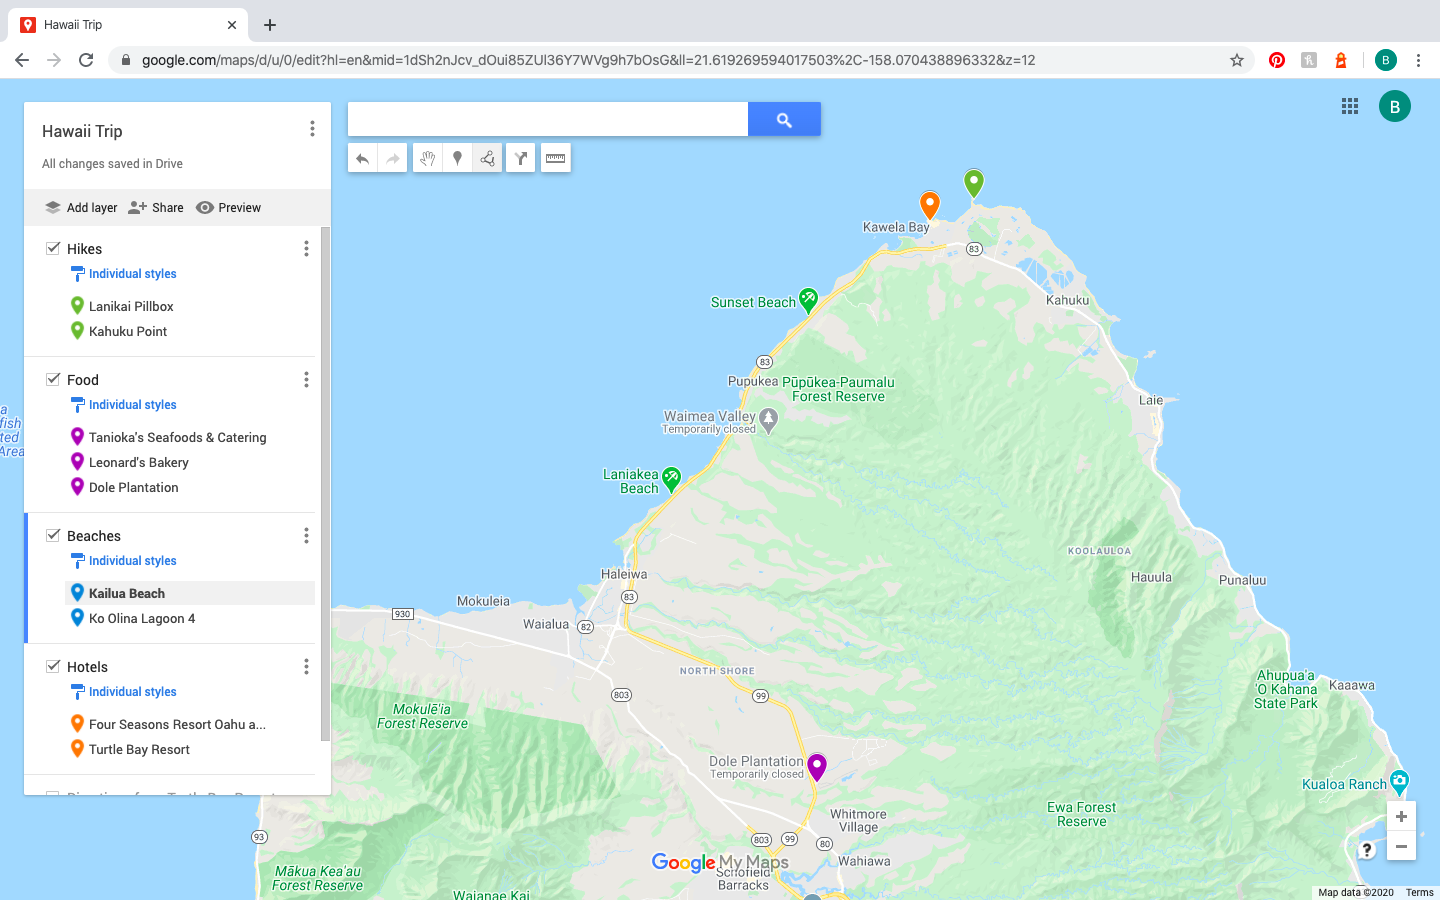This screenshot has height=900, width=1440.
Task: Select Kahuku Point in Hikes
Action: [128, 331]
